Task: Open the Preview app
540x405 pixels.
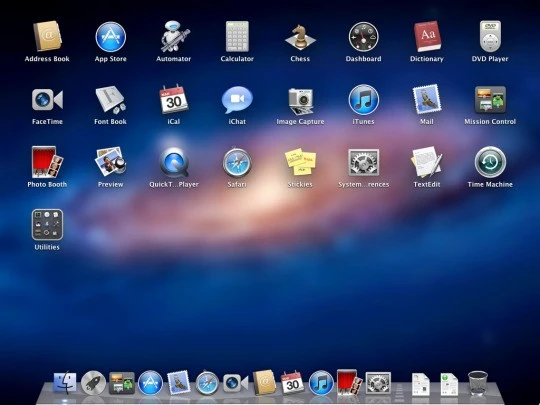Action: pyautogui.click(x=111, y=162)
